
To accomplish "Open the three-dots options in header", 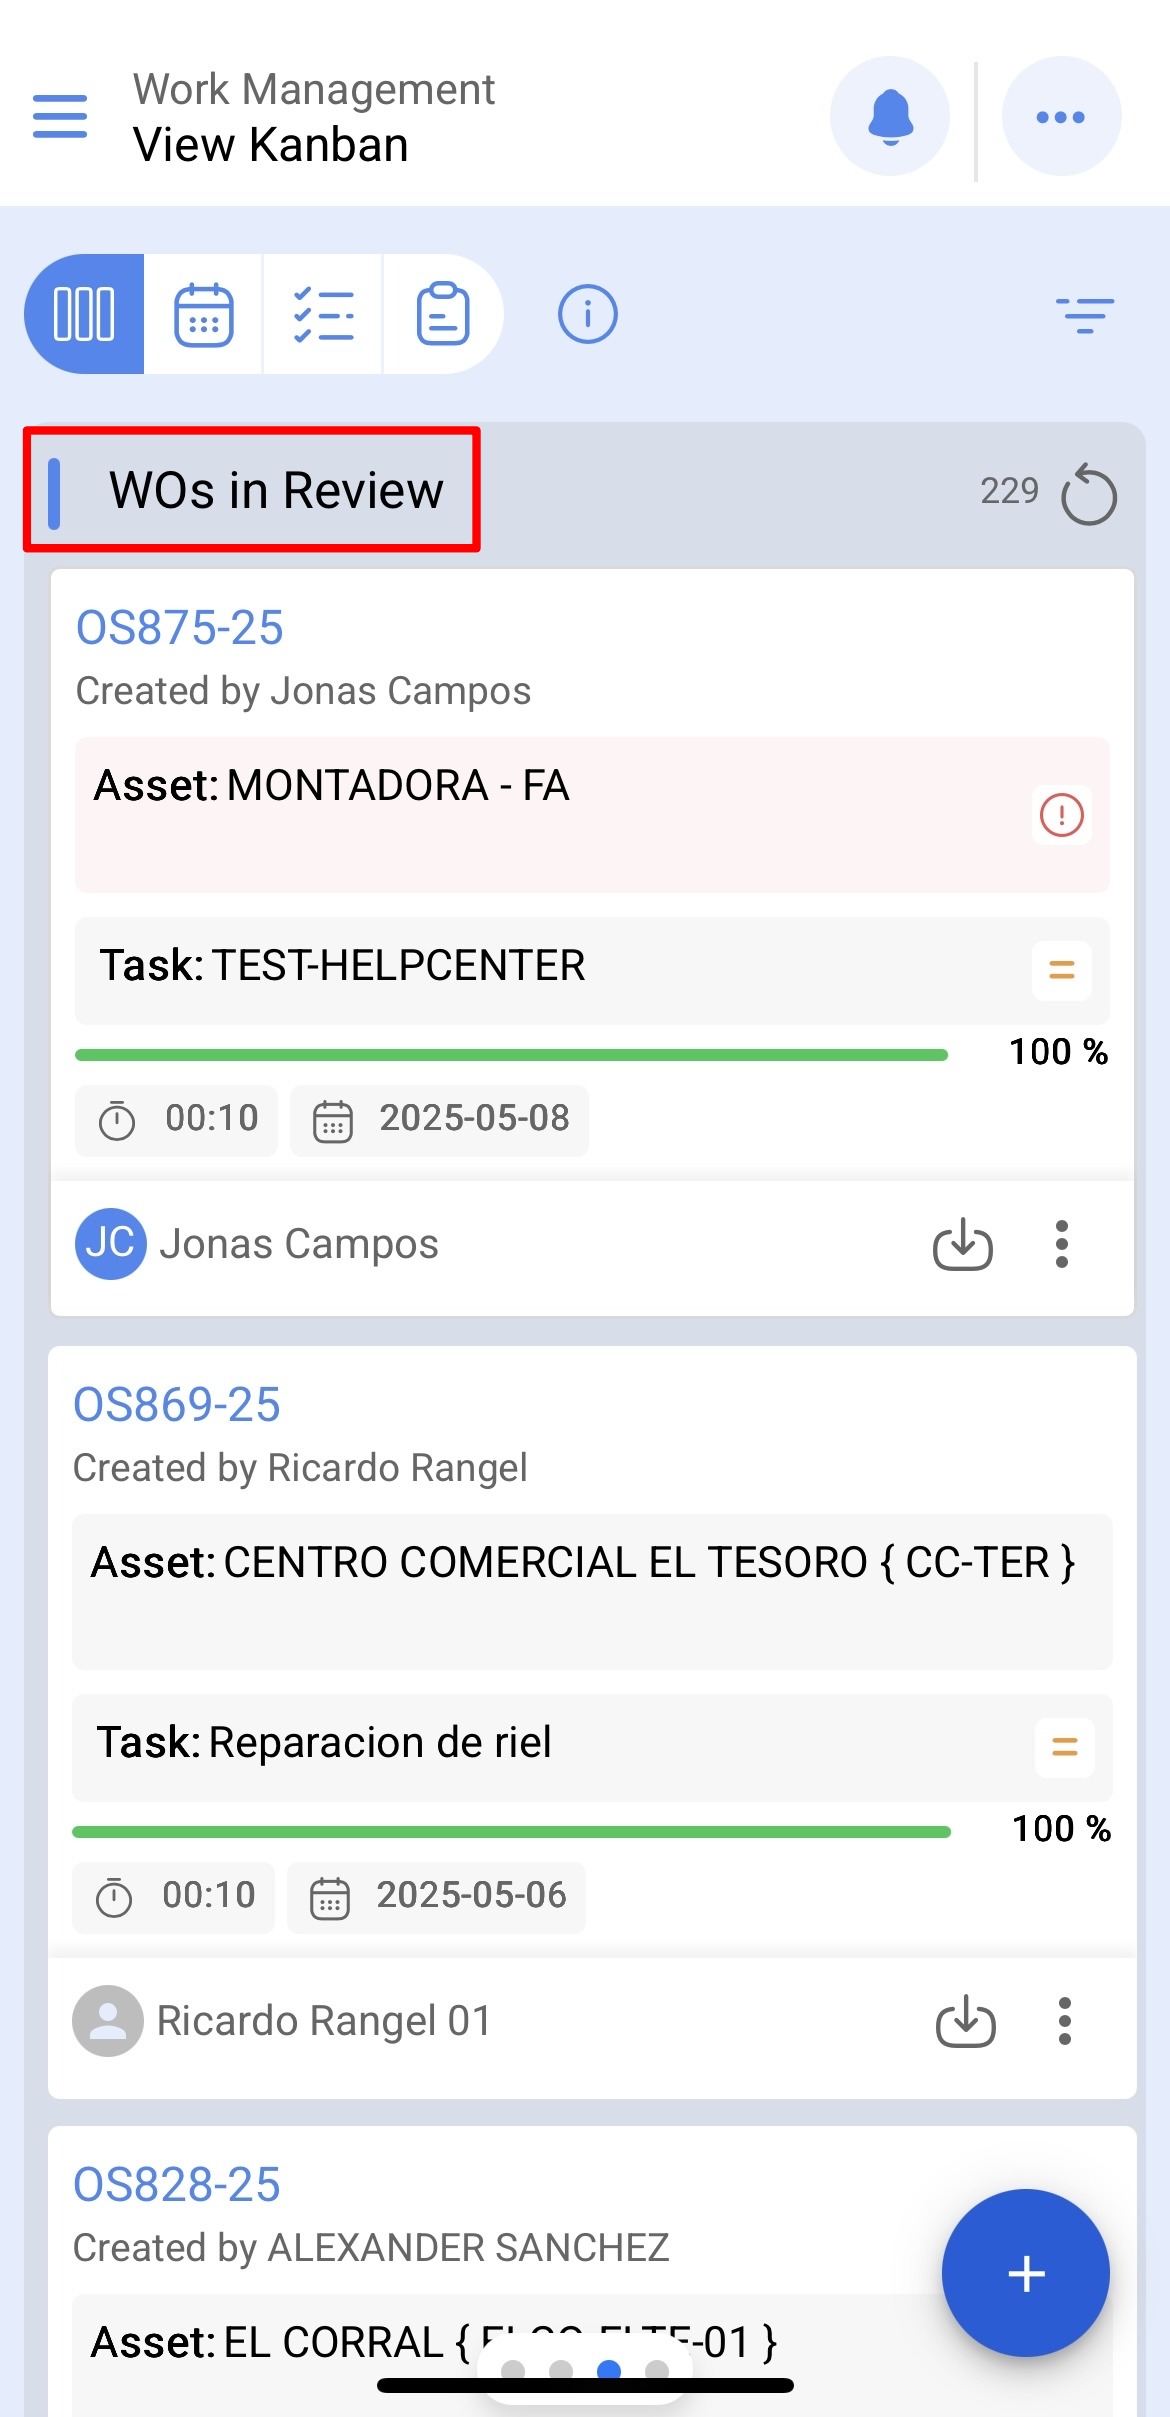I will click(1060, 117).
